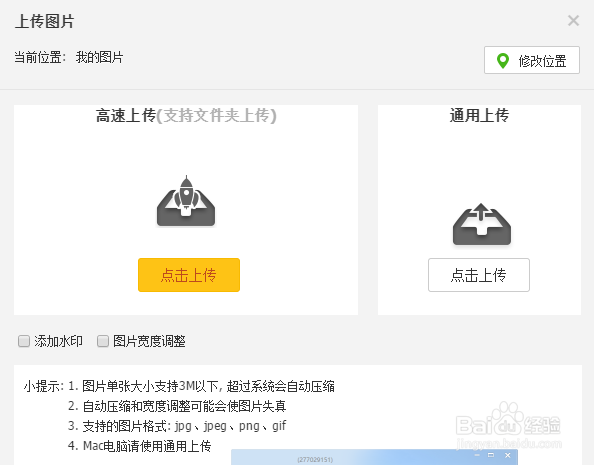Click the 上传图片 dialog title

(45, 21)
